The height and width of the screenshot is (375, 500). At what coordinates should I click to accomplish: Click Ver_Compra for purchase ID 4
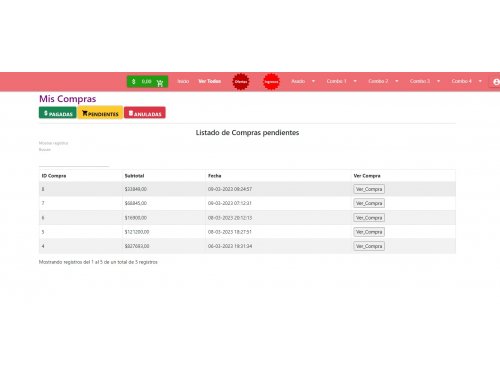point(369,246)
